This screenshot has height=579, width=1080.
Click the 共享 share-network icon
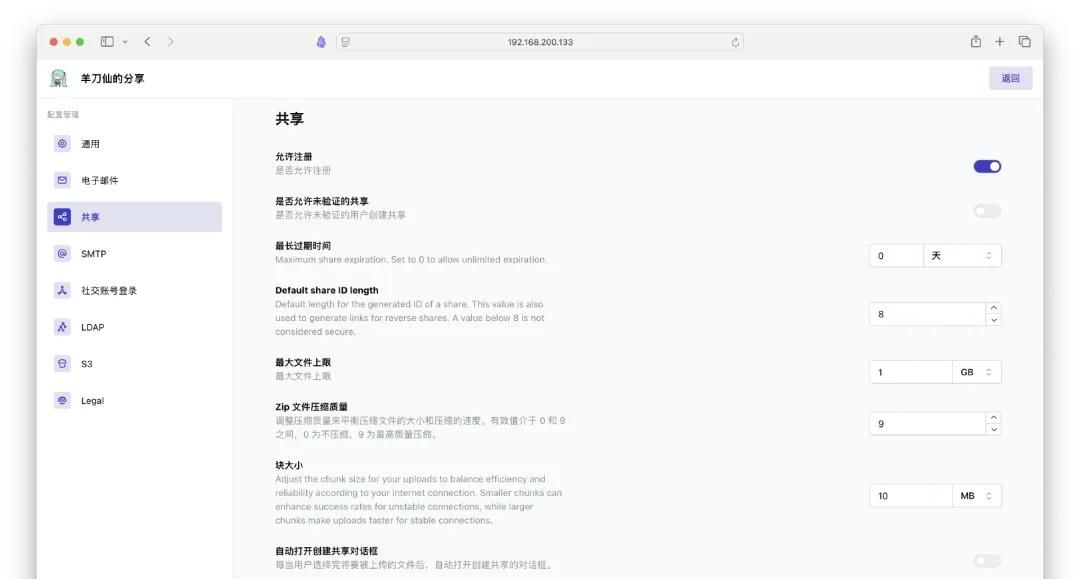pos(62,216)
